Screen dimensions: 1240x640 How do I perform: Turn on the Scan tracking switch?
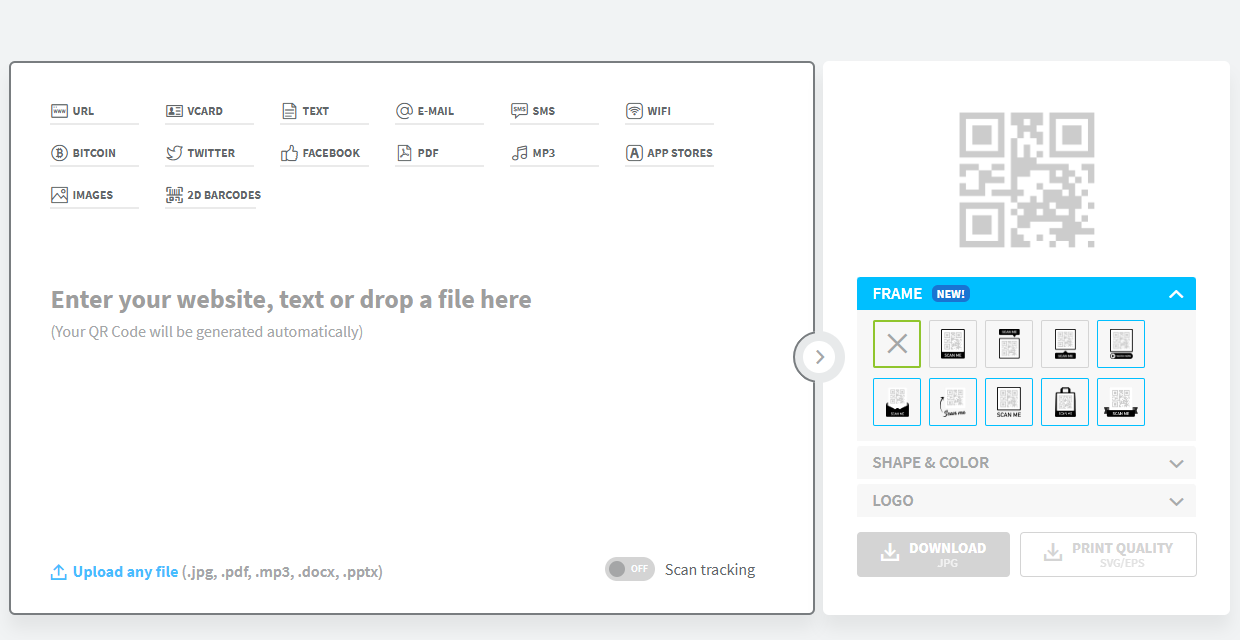pyautogui.click(x=629, y=569)
